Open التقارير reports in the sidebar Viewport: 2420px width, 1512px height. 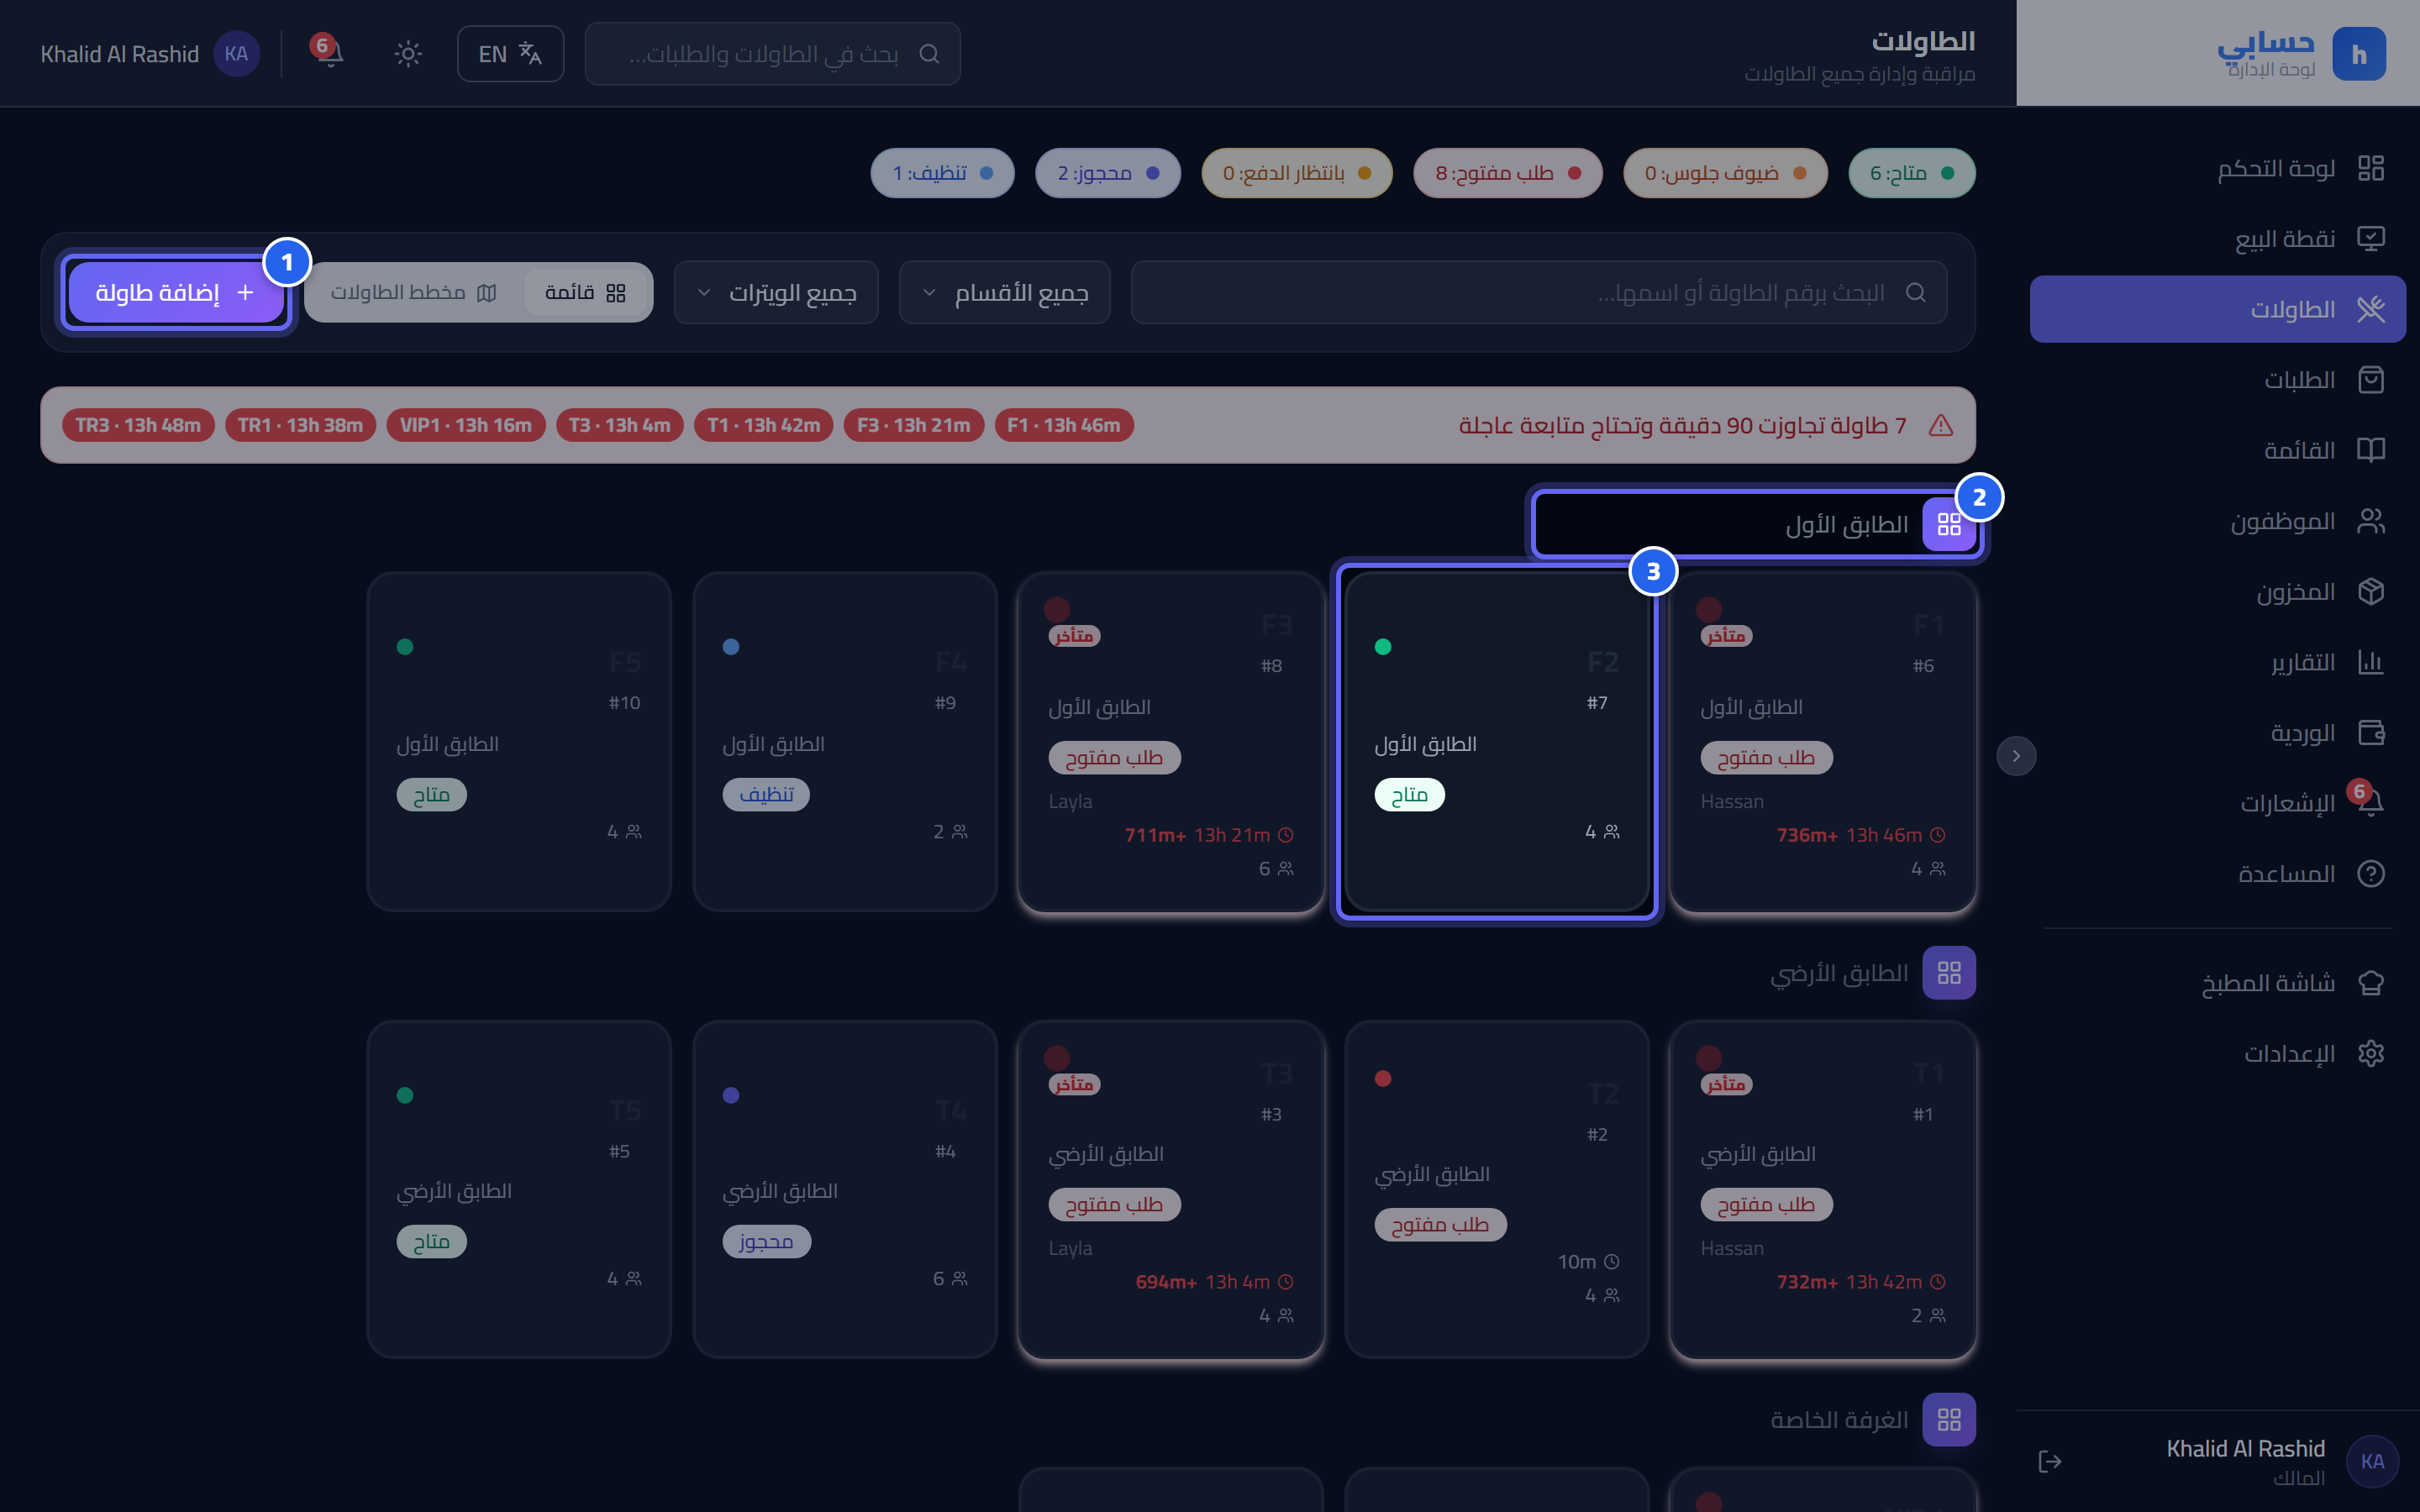[x=2218, y=662]
